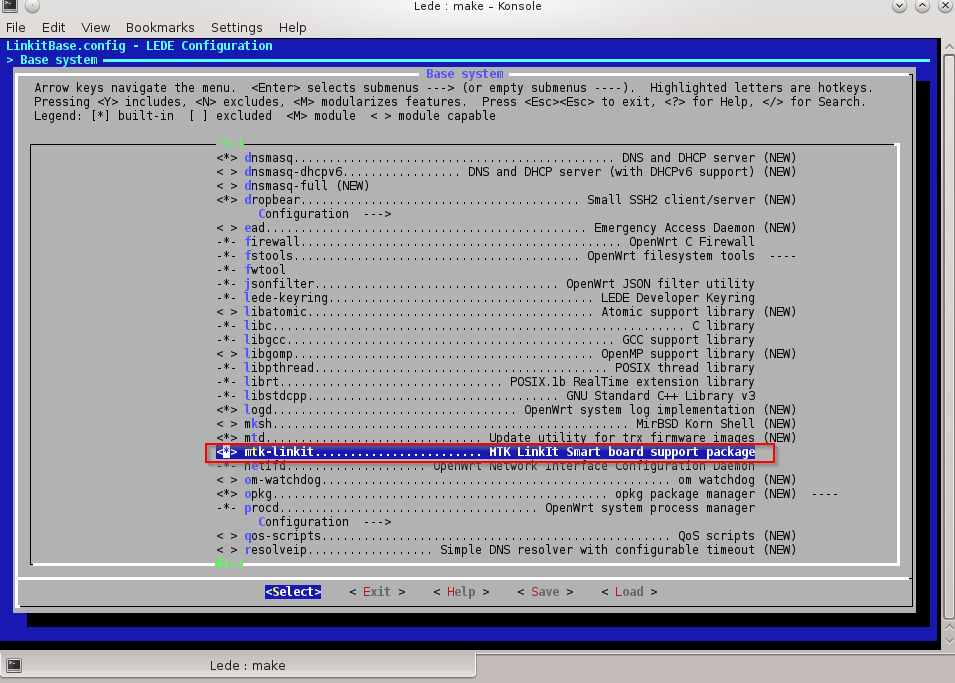
Task: Toggle the qos-scripts package selection marker
Action: coord(227,536)
